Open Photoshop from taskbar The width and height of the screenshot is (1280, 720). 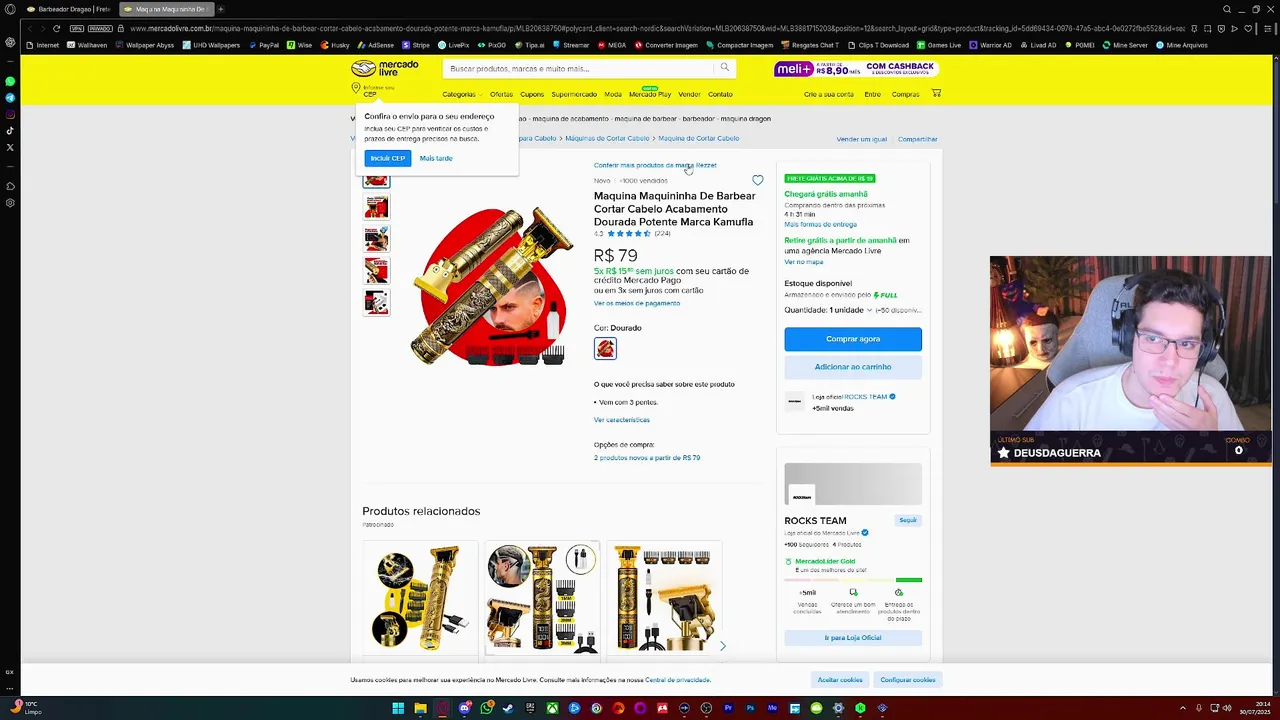(750, 708)
